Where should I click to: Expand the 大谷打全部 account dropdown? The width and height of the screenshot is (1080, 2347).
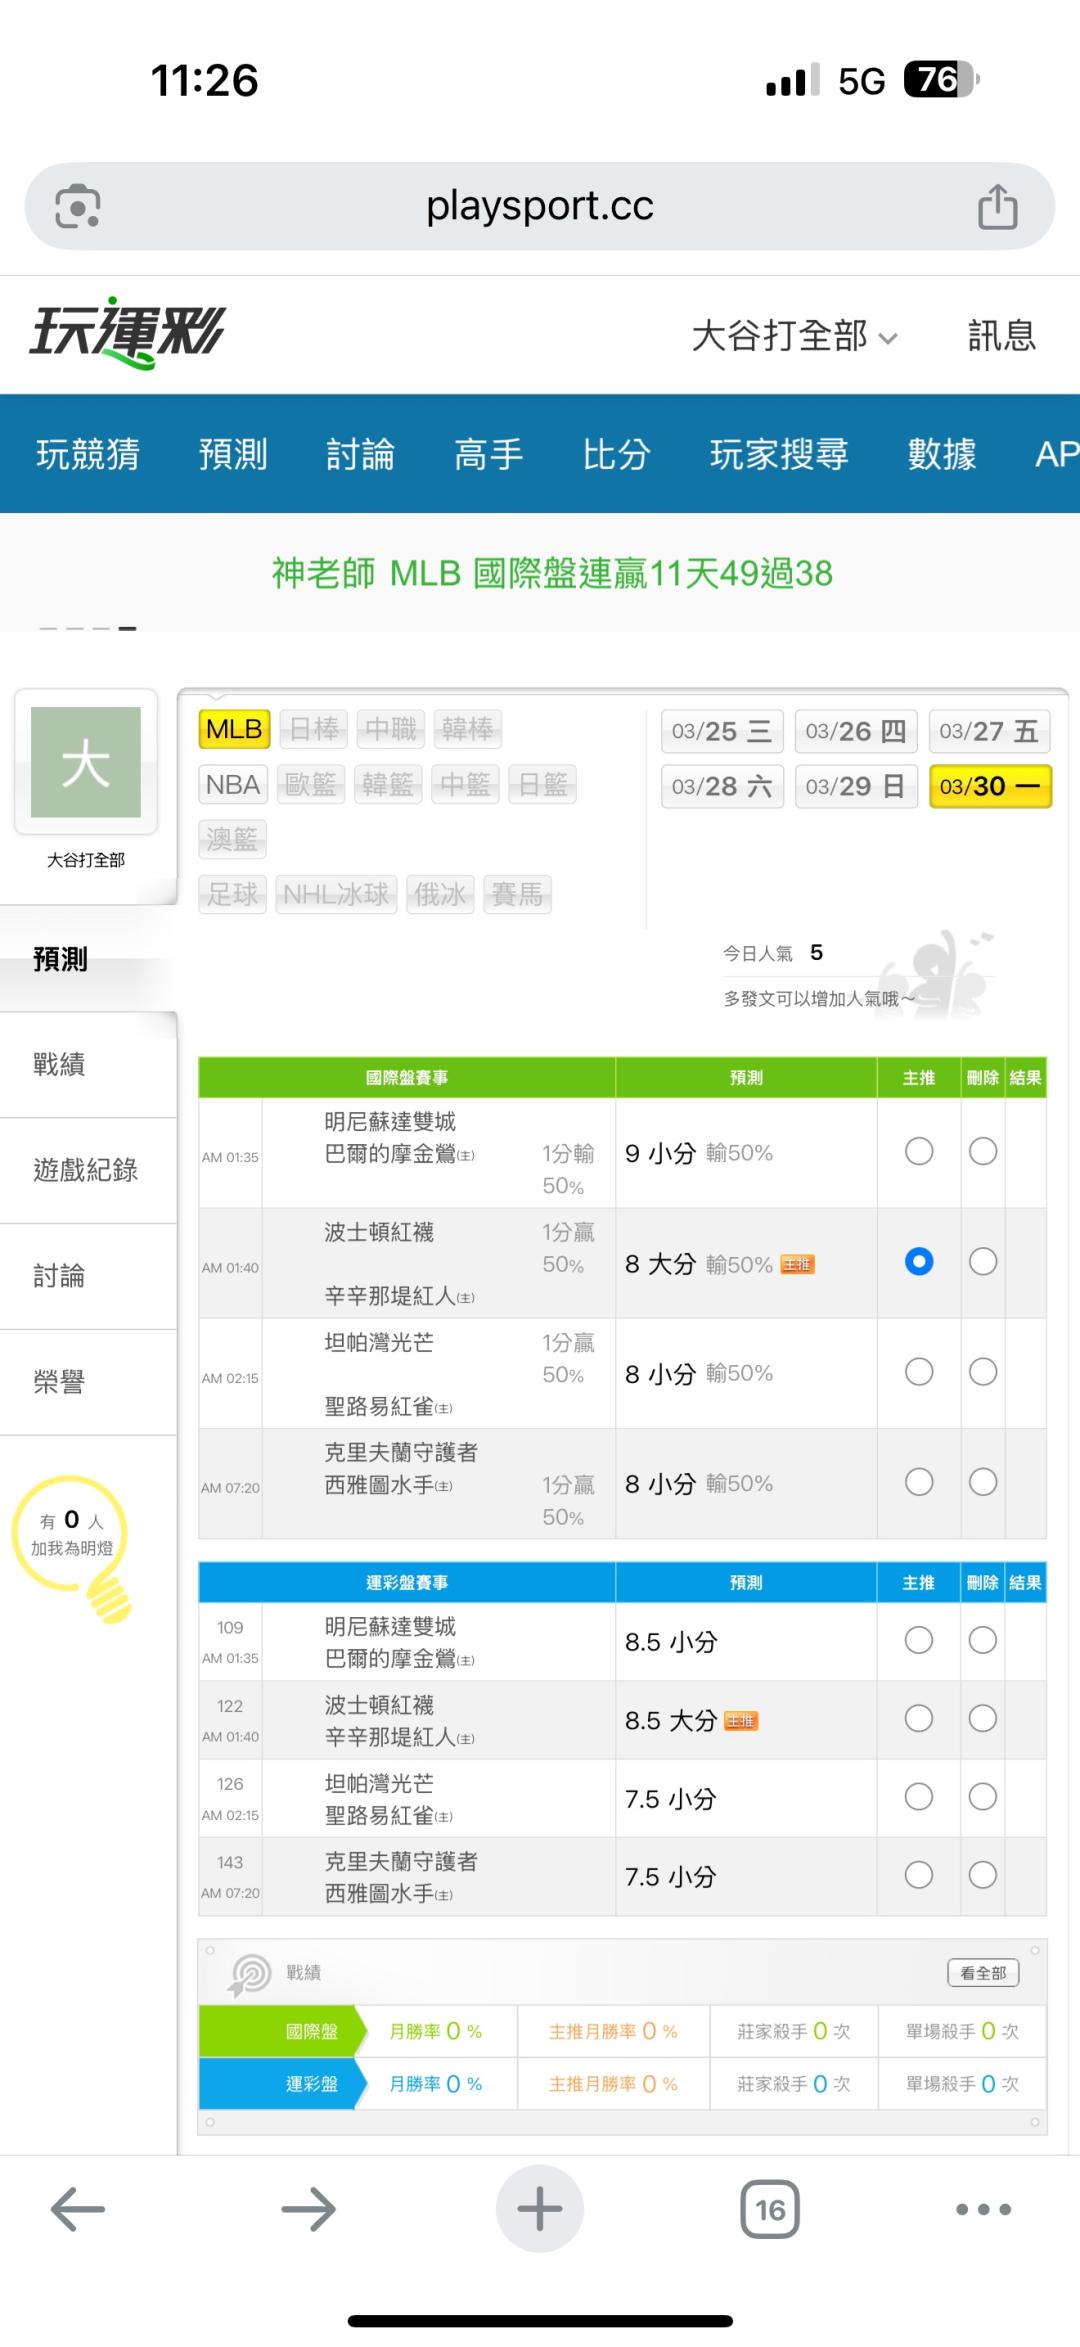pos(794,336)
